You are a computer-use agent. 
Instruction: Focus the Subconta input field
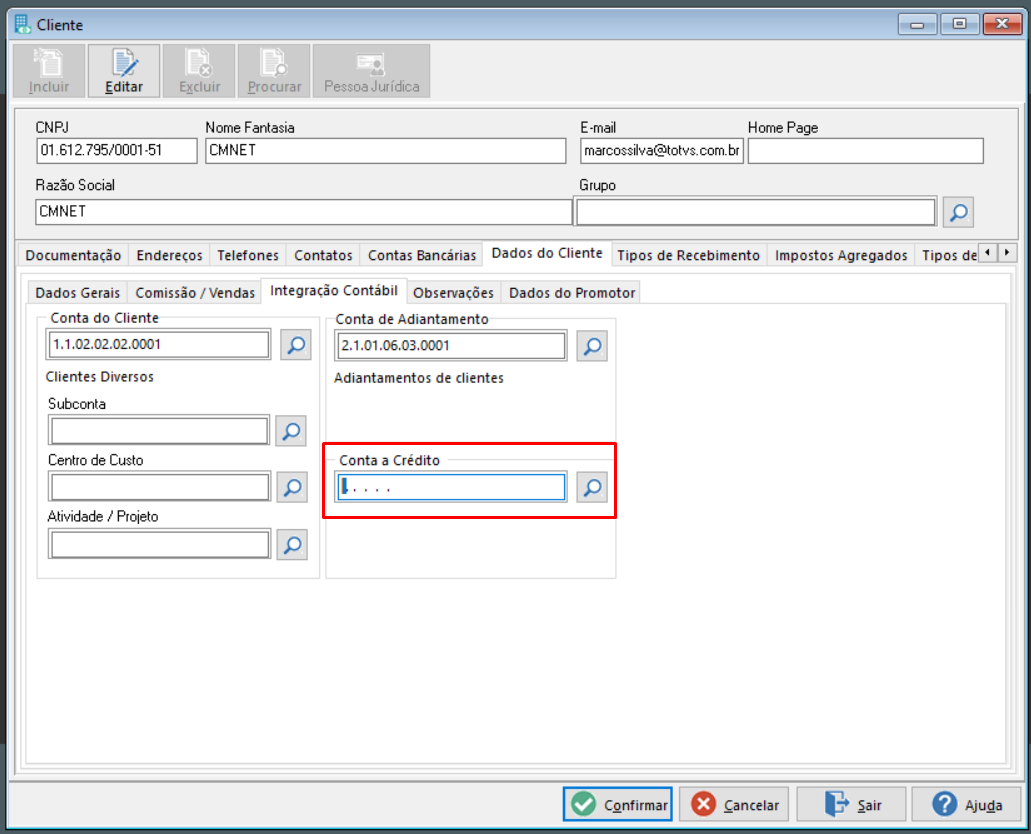pyautogui.click(x=159, y=431)
